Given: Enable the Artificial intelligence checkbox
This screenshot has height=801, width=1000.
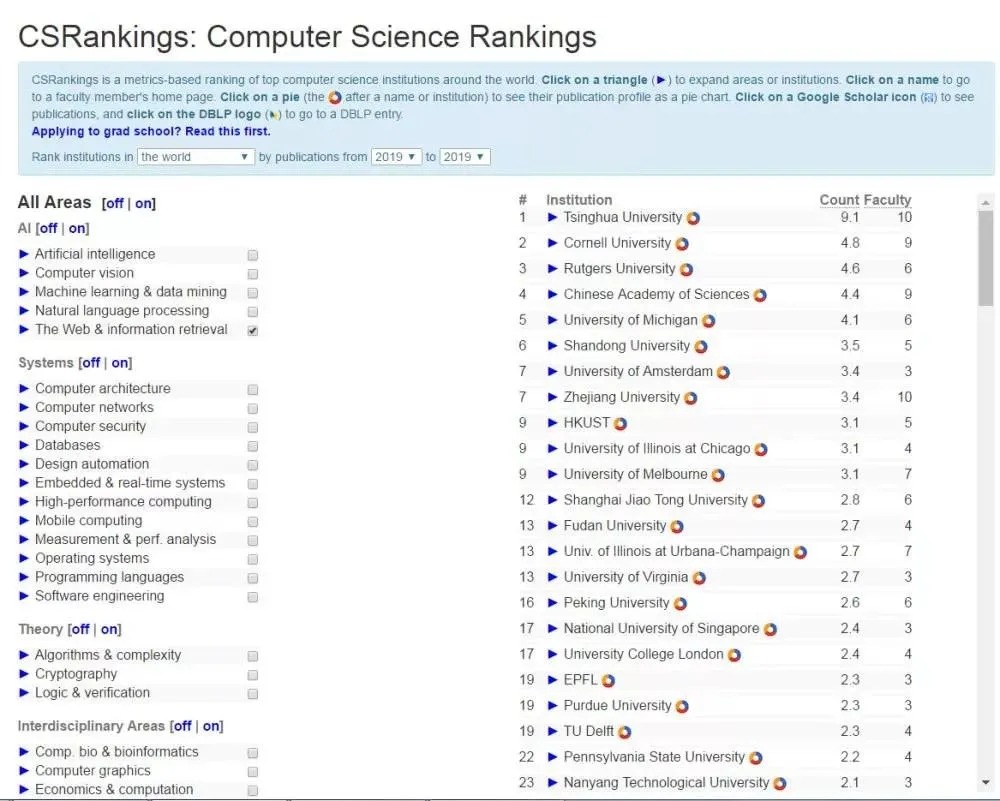Looking at the screenshot, I should (x=253, y=255).
